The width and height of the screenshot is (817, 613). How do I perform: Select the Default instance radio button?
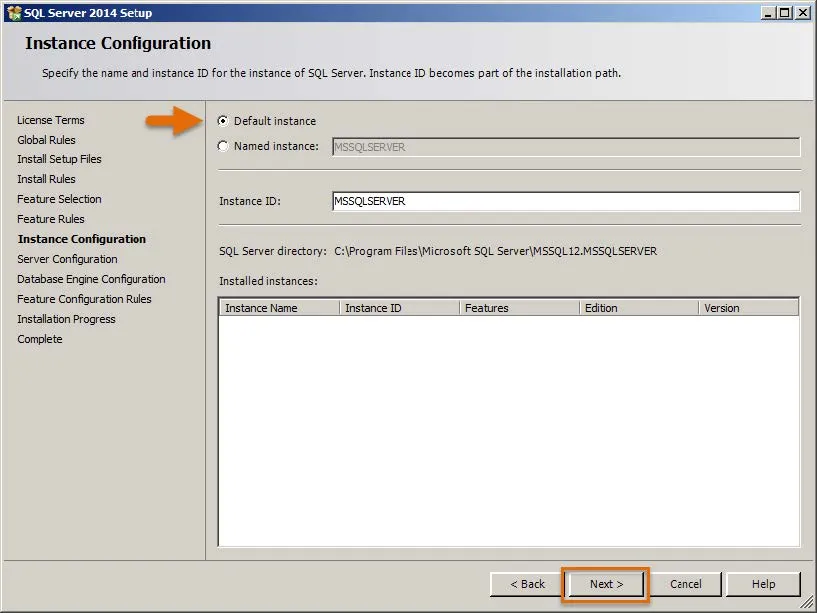coord(223,121)
